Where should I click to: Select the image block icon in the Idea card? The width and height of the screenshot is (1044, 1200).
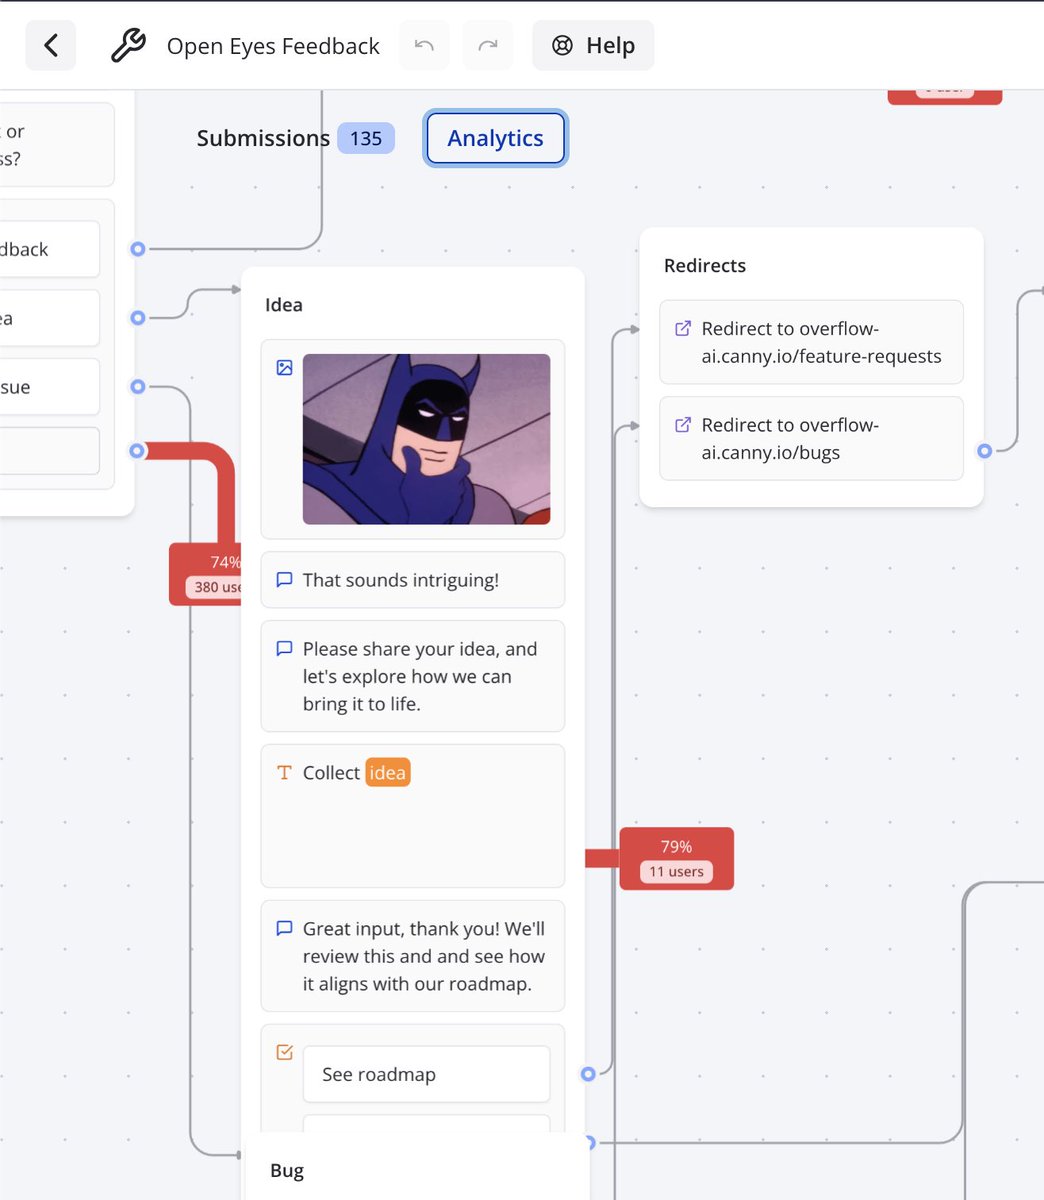284,367
